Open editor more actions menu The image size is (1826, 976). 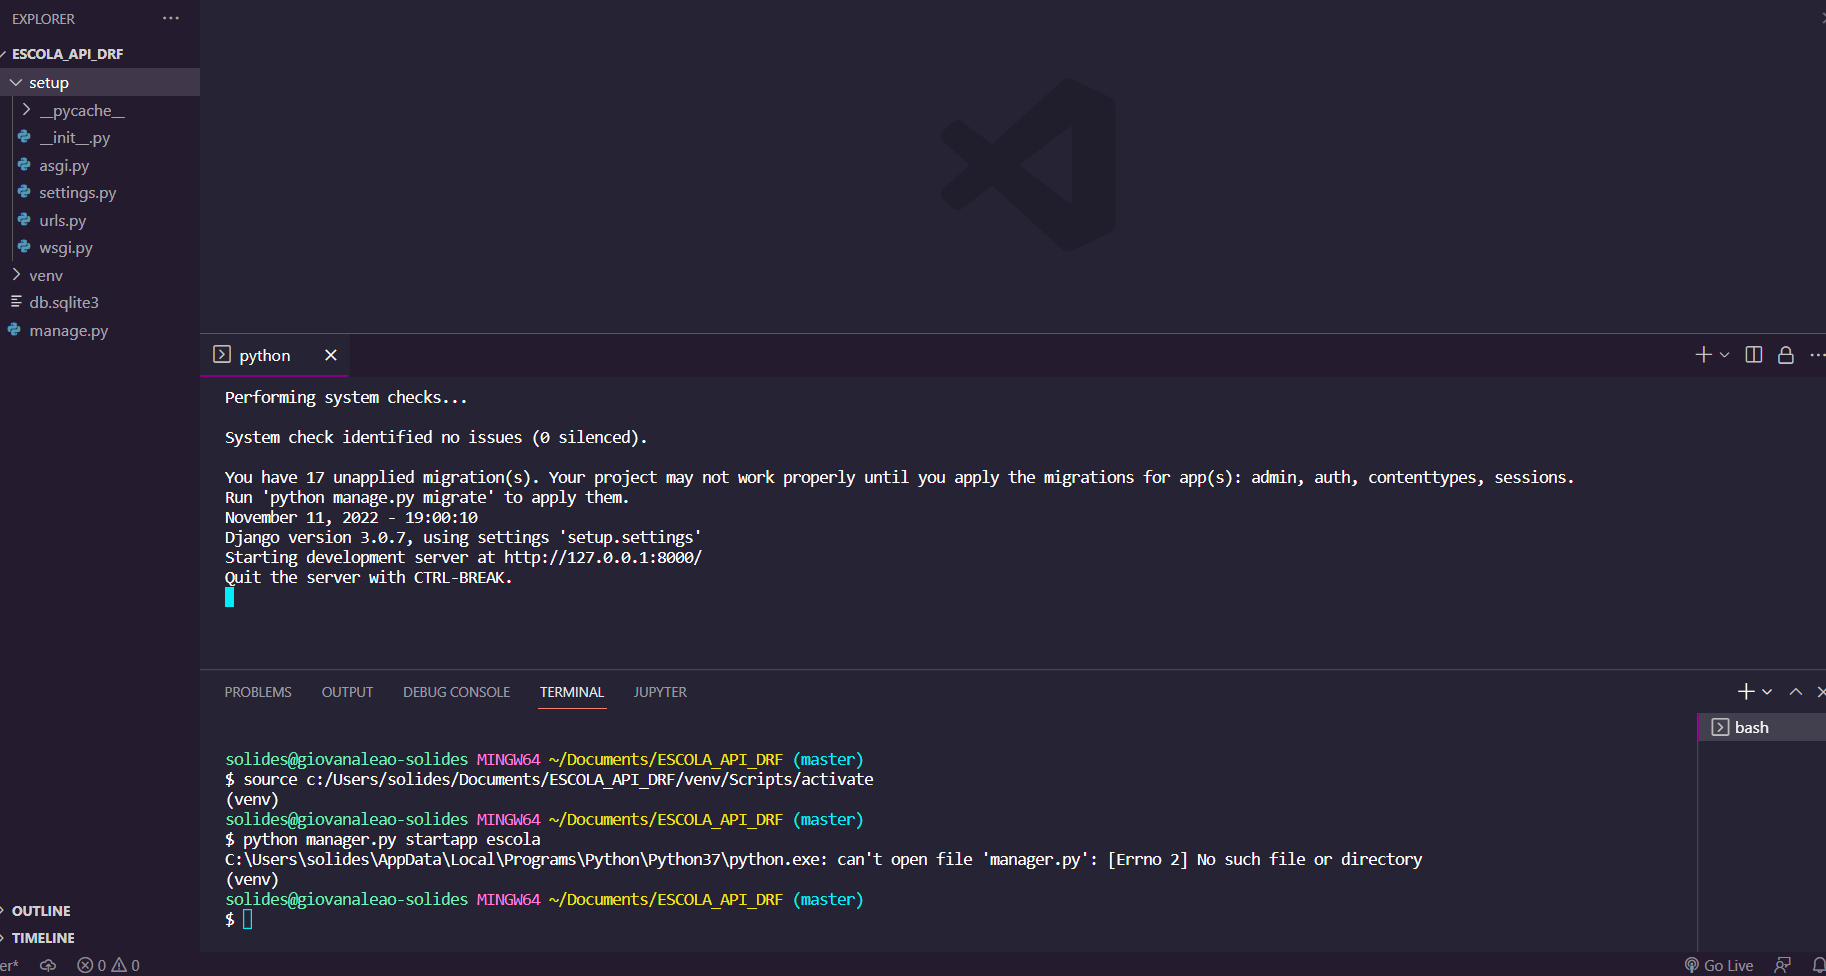click(x=1817, y=355)
